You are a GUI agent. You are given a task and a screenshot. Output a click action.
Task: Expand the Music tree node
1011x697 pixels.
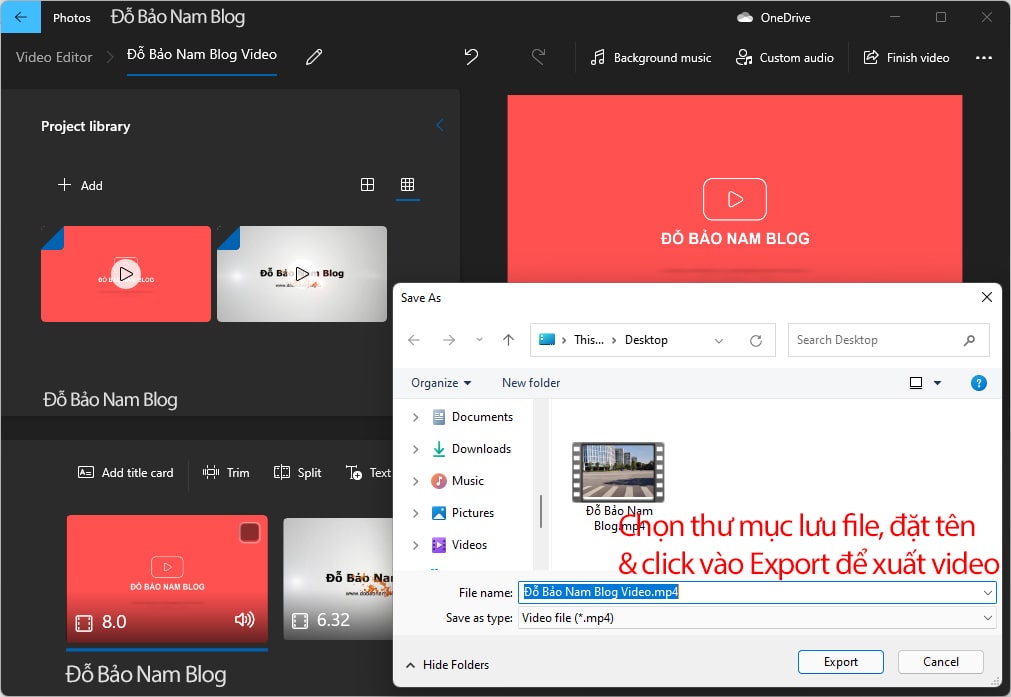point(415,481)
